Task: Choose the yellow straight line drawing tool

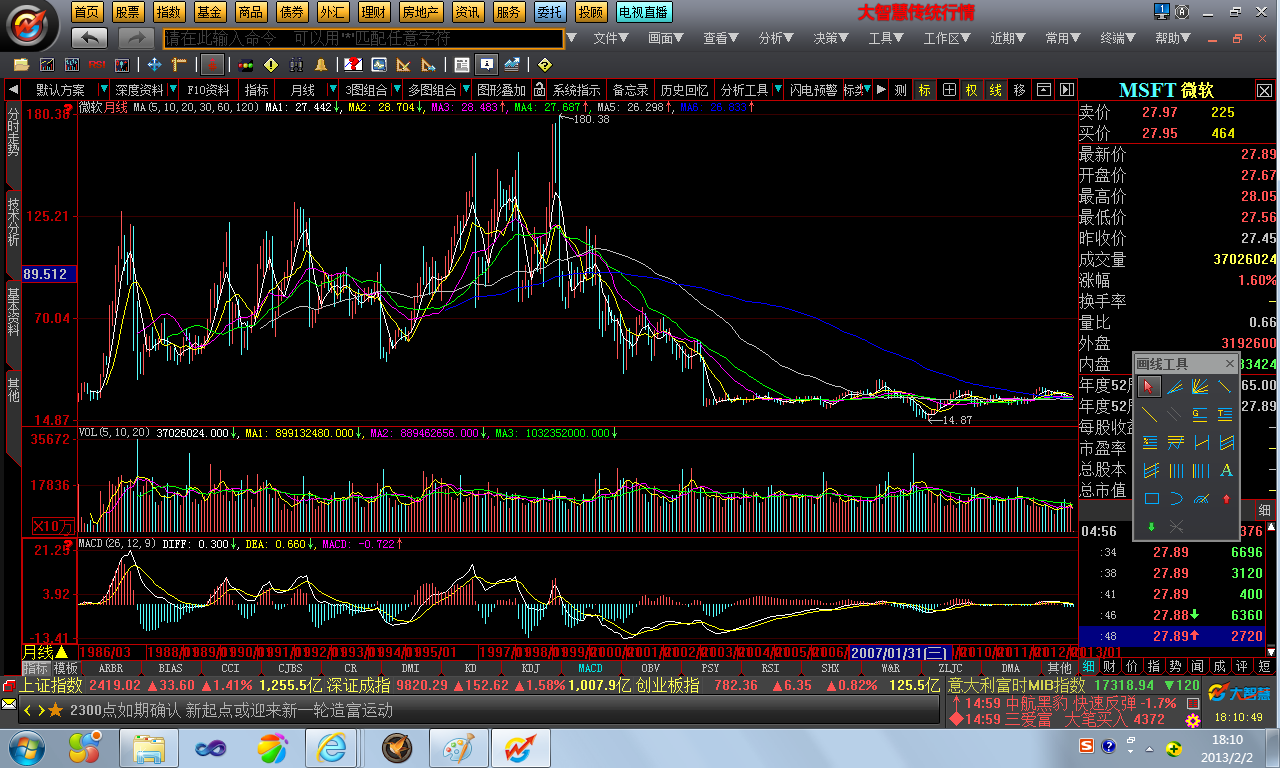Action: (x=1149, y=414)
